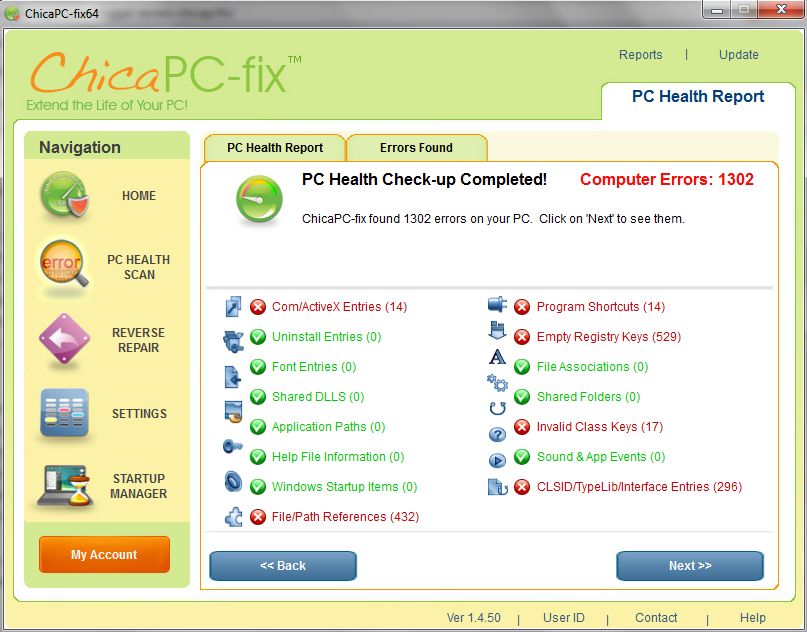Click the Ver 1.4.50 footer text
Viewport: 807px width, 632px height.
pyautogui.click(x=473, y=618)
